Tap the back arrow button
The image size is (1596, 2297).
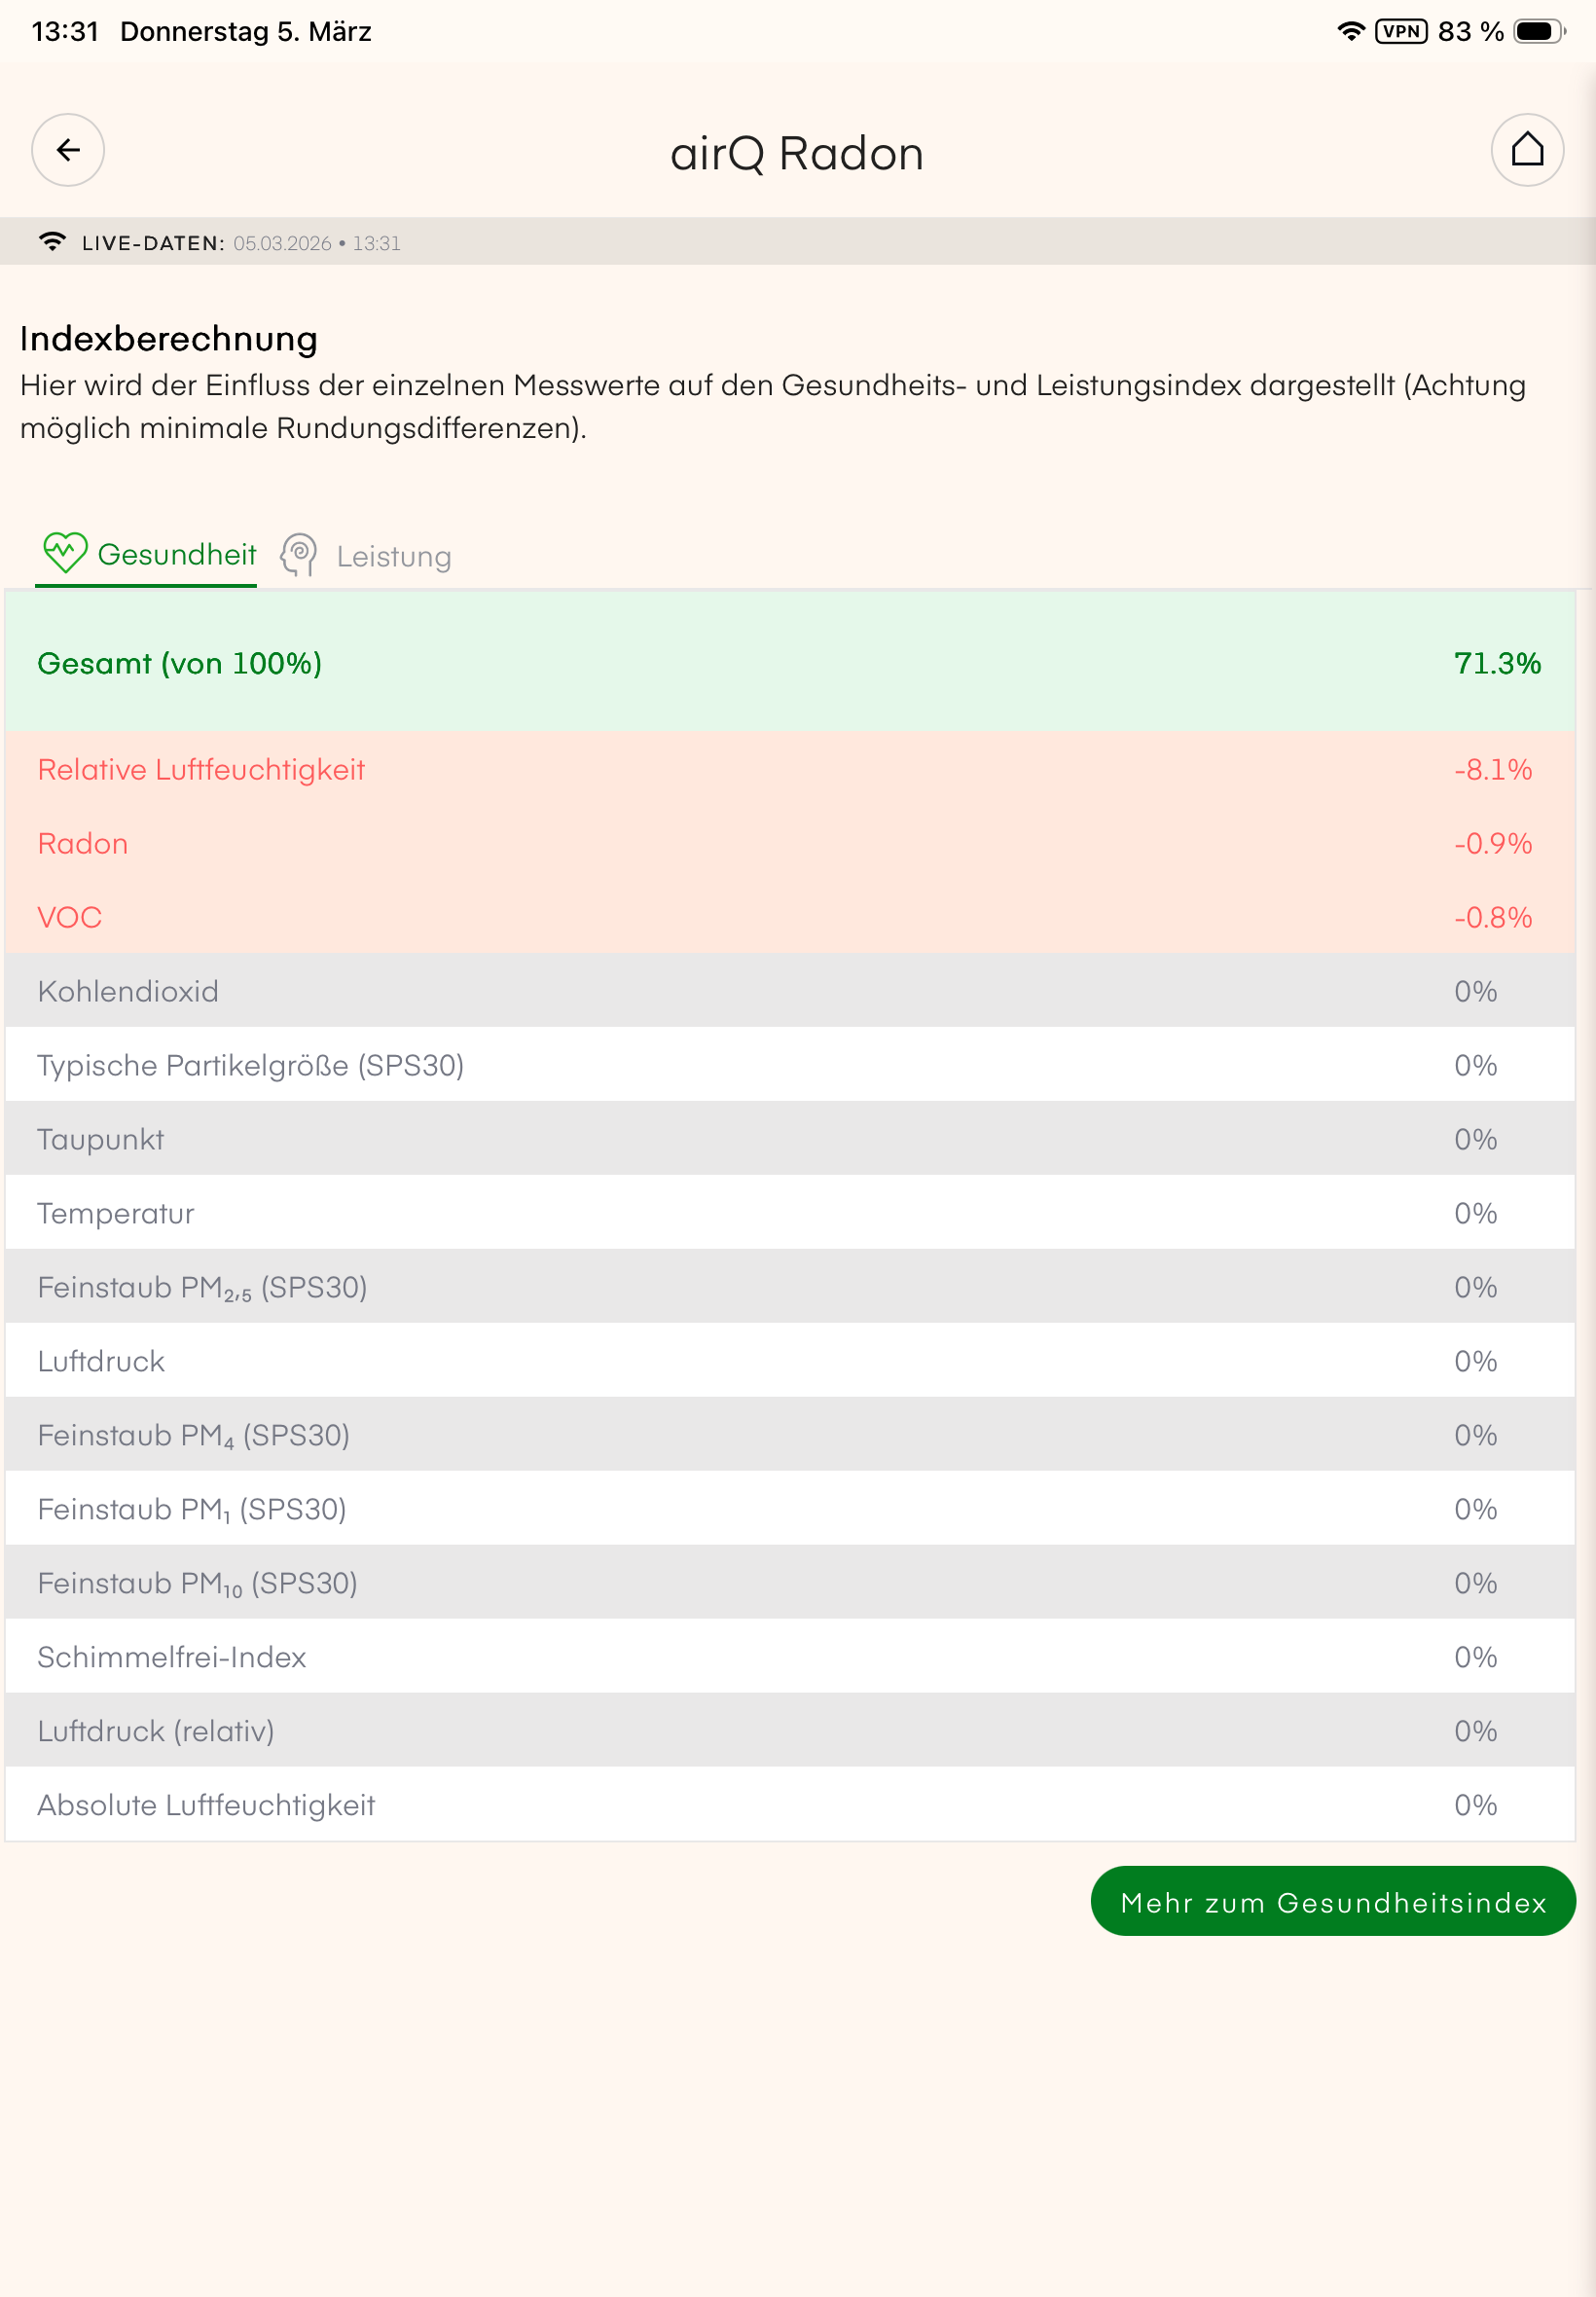[68, 150]
